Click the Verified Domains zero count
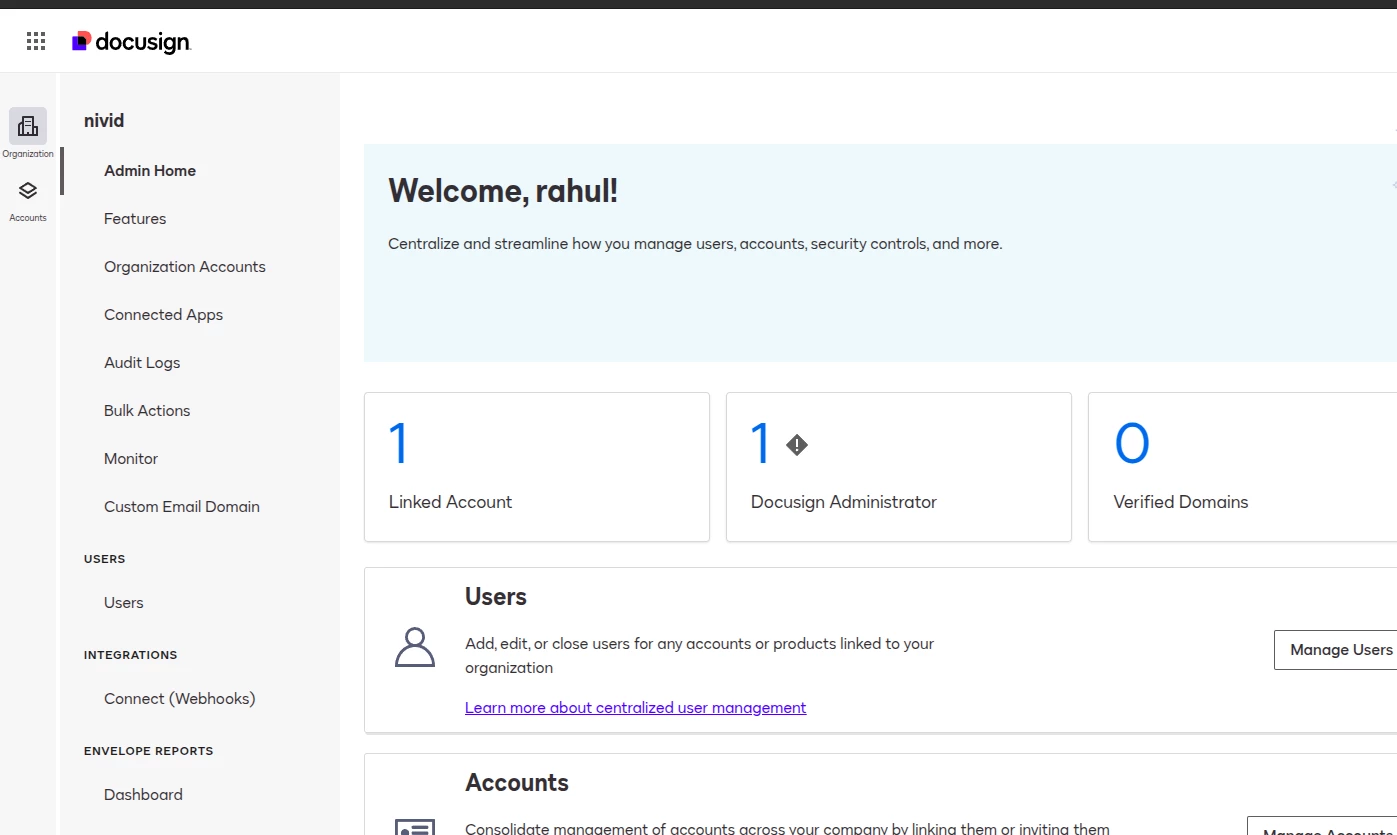This screenshot has width=1397, height=835. [1132, 444]
